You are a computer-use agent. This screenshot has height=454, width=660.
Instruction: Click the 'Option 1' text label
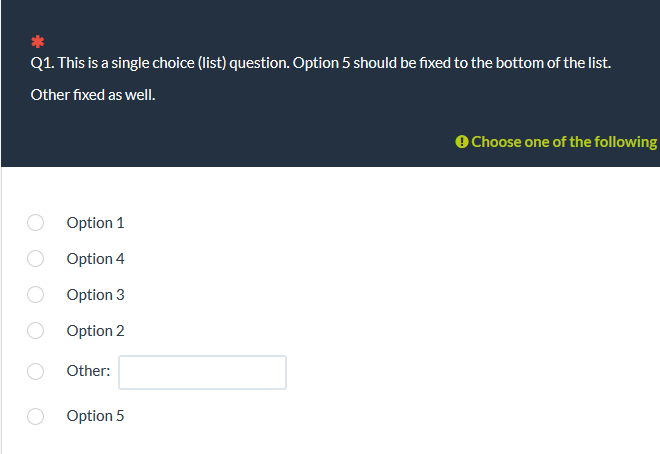point(96,223)
